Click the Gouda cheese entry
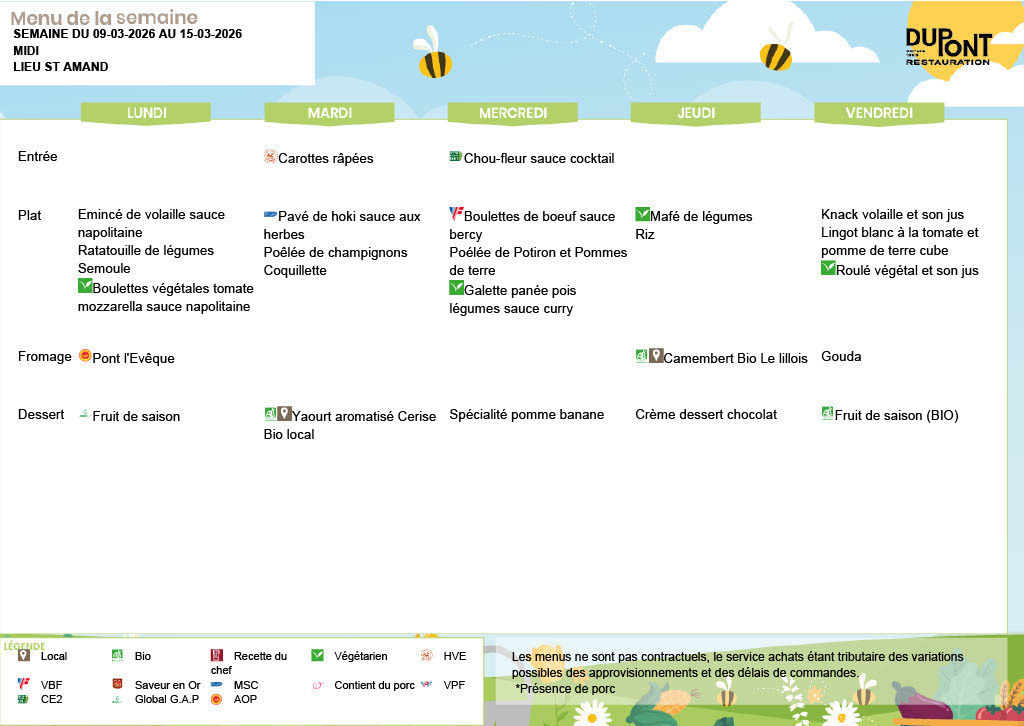 pyautogui.click(x=841, y=357)
